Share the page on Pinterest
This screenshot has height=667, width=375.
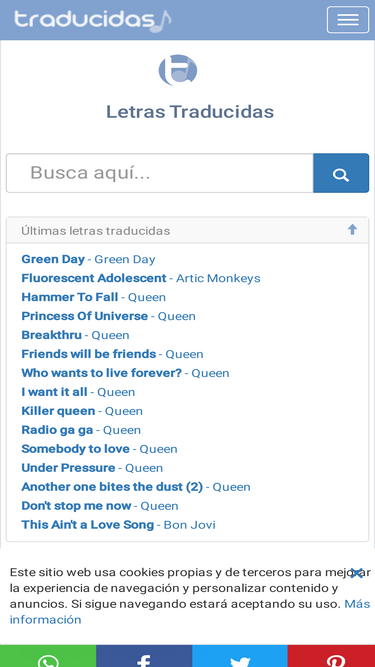(x=331, y=656)
